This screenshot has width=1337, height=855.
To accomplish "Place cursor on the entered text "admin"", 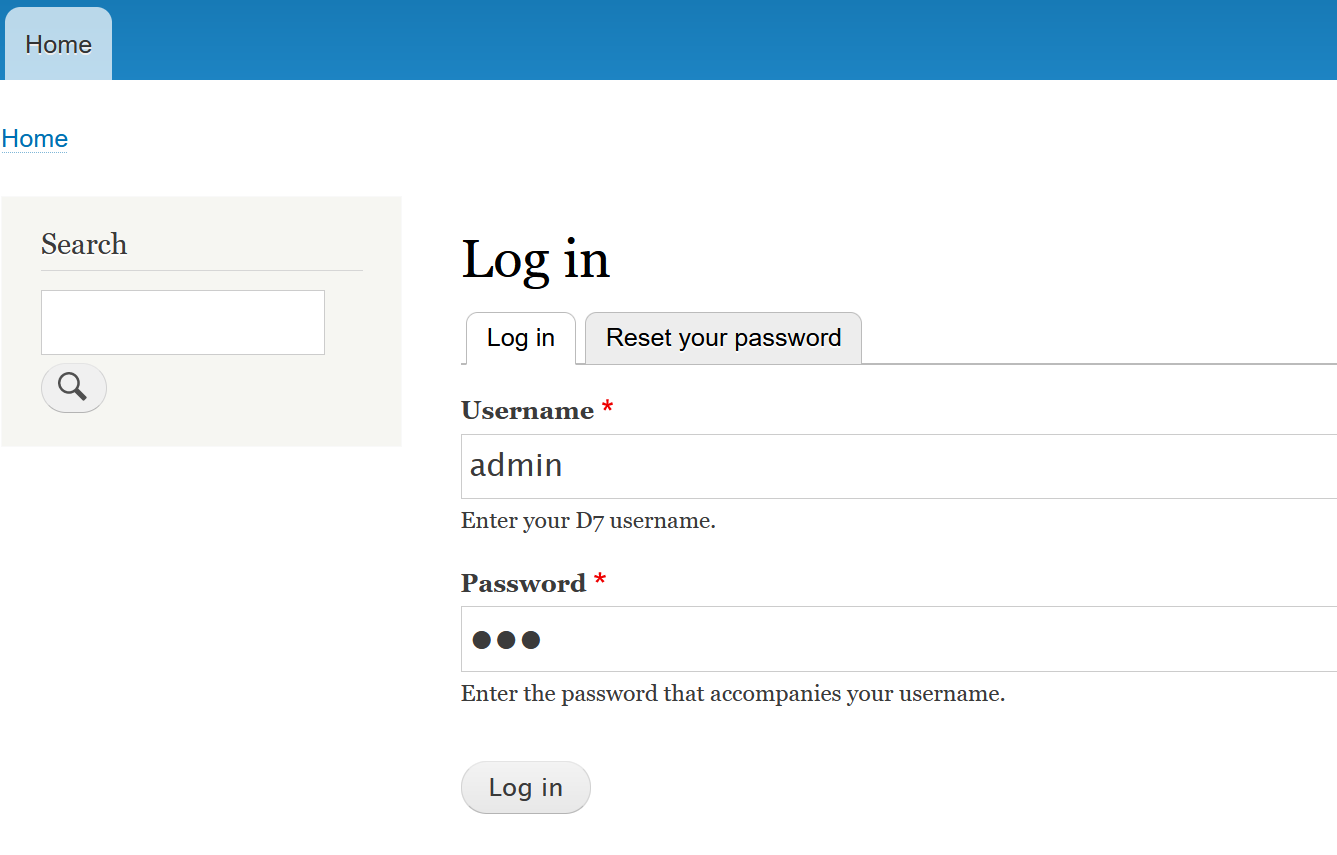I will point(516,466).
